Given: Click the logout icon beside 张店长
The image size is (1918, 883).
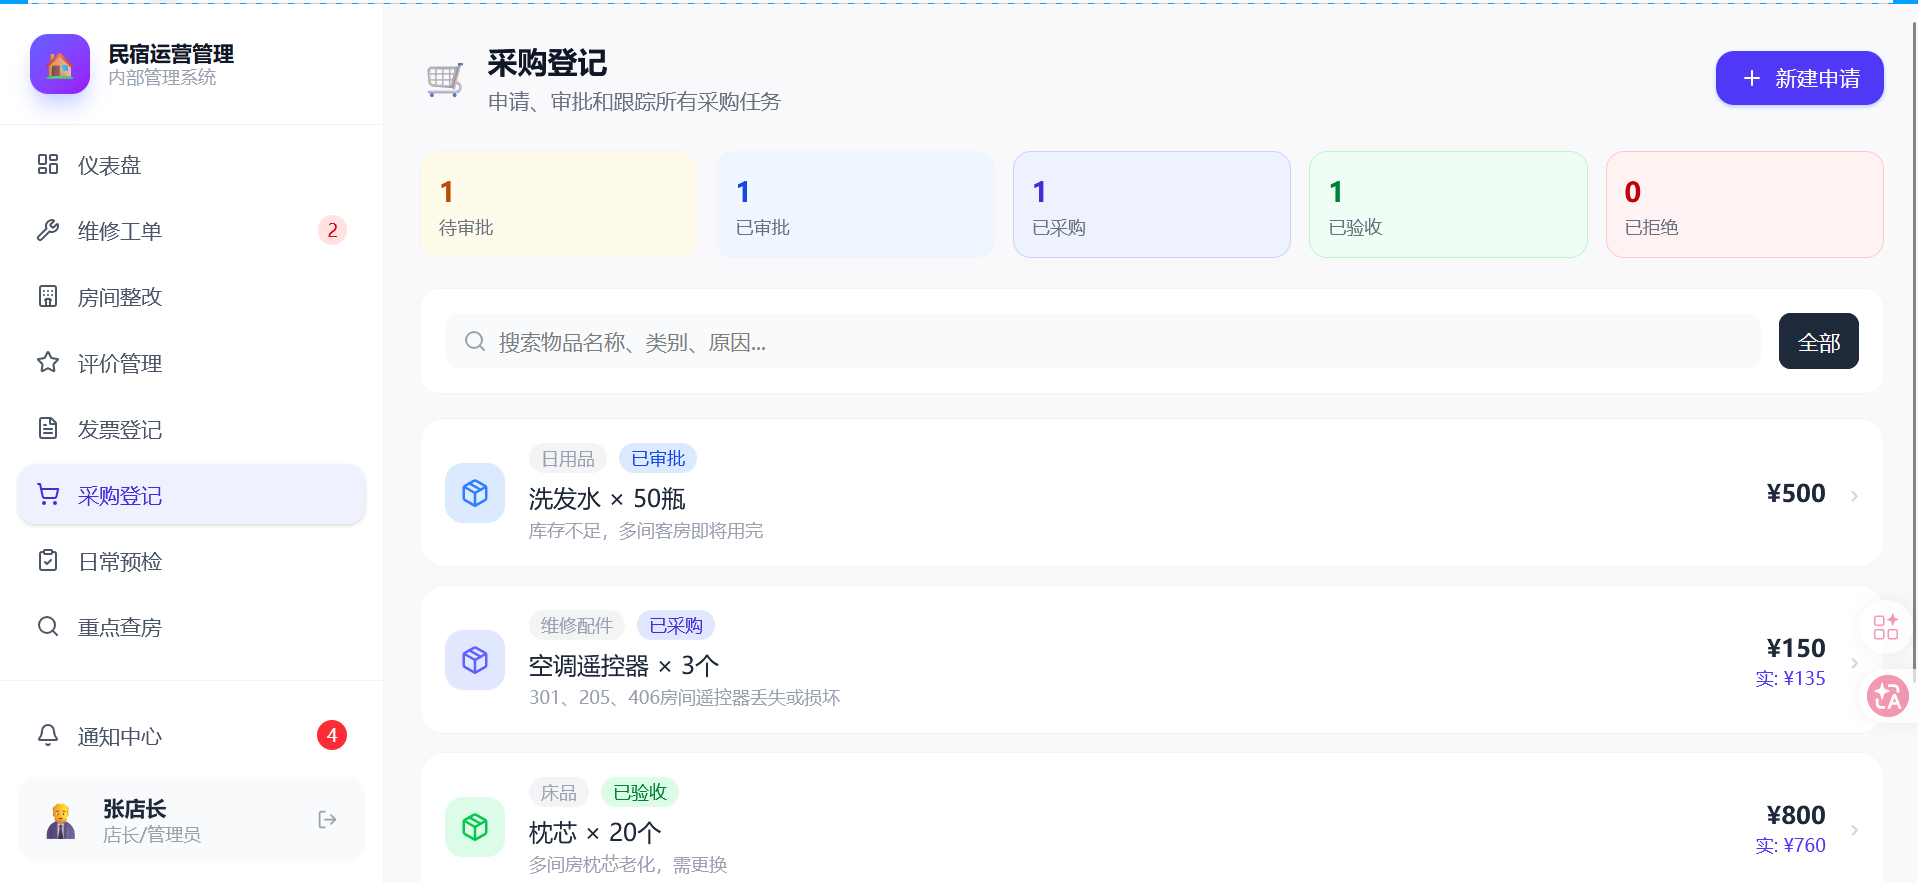Looking at the screenshot, I should tap(327, 820).
